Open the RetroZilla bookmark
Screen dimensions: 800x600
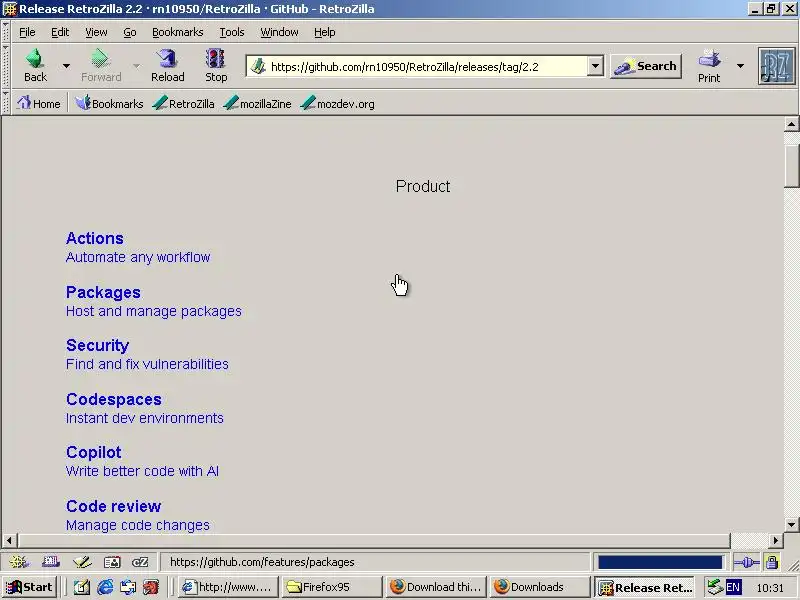click(183, 104)
